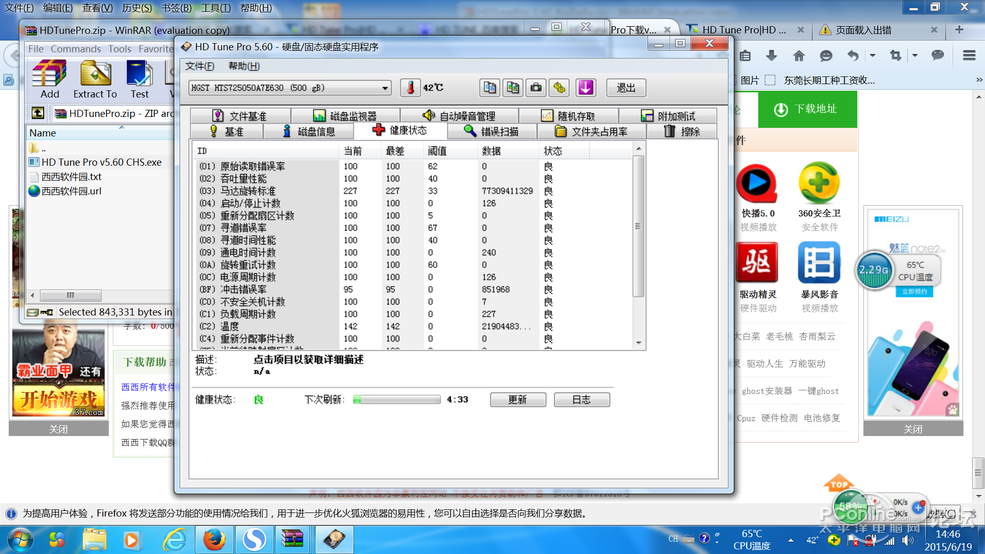Click Firefox icon in taskbar
The width and height of the screenshot is (985, 554).
pos(214,540)
